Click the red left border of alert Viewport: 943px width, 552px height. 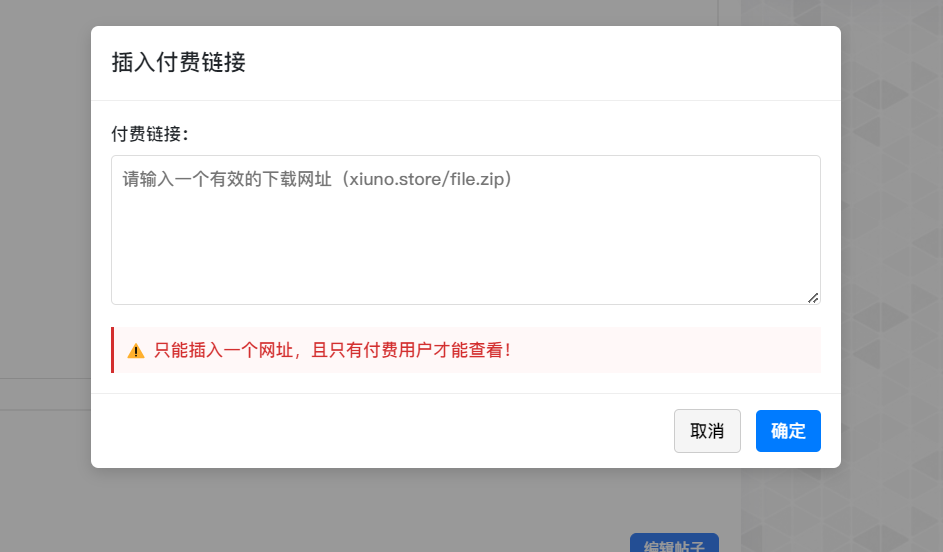pyautogui.click(x=113, y=350)
